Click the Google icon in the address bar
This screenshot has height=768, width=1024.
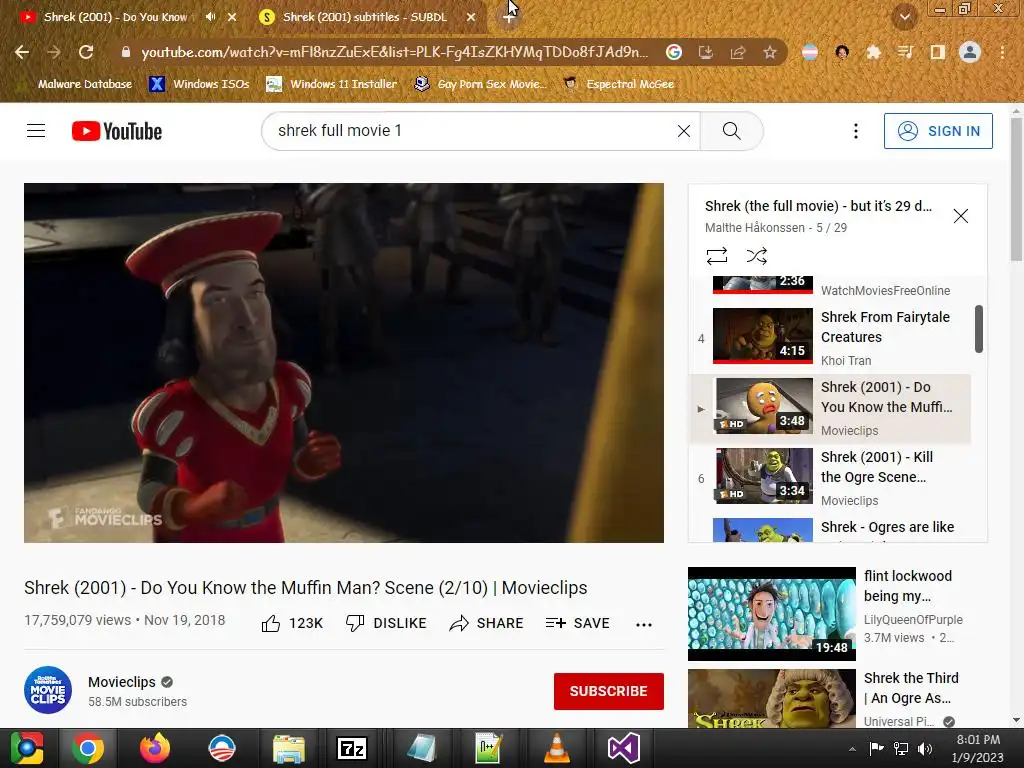[x=674, y=52]
